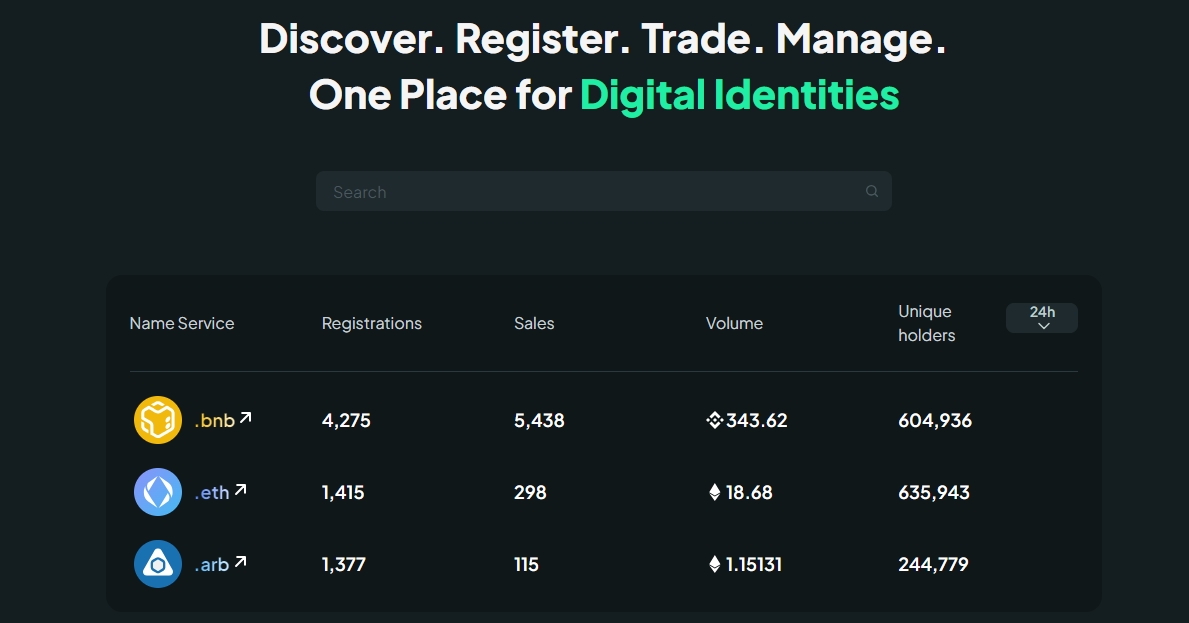This screenshot has height=623, width=1189.
Task: Click the BNB token symbol beside 343.62
Action: click(714, 420)
